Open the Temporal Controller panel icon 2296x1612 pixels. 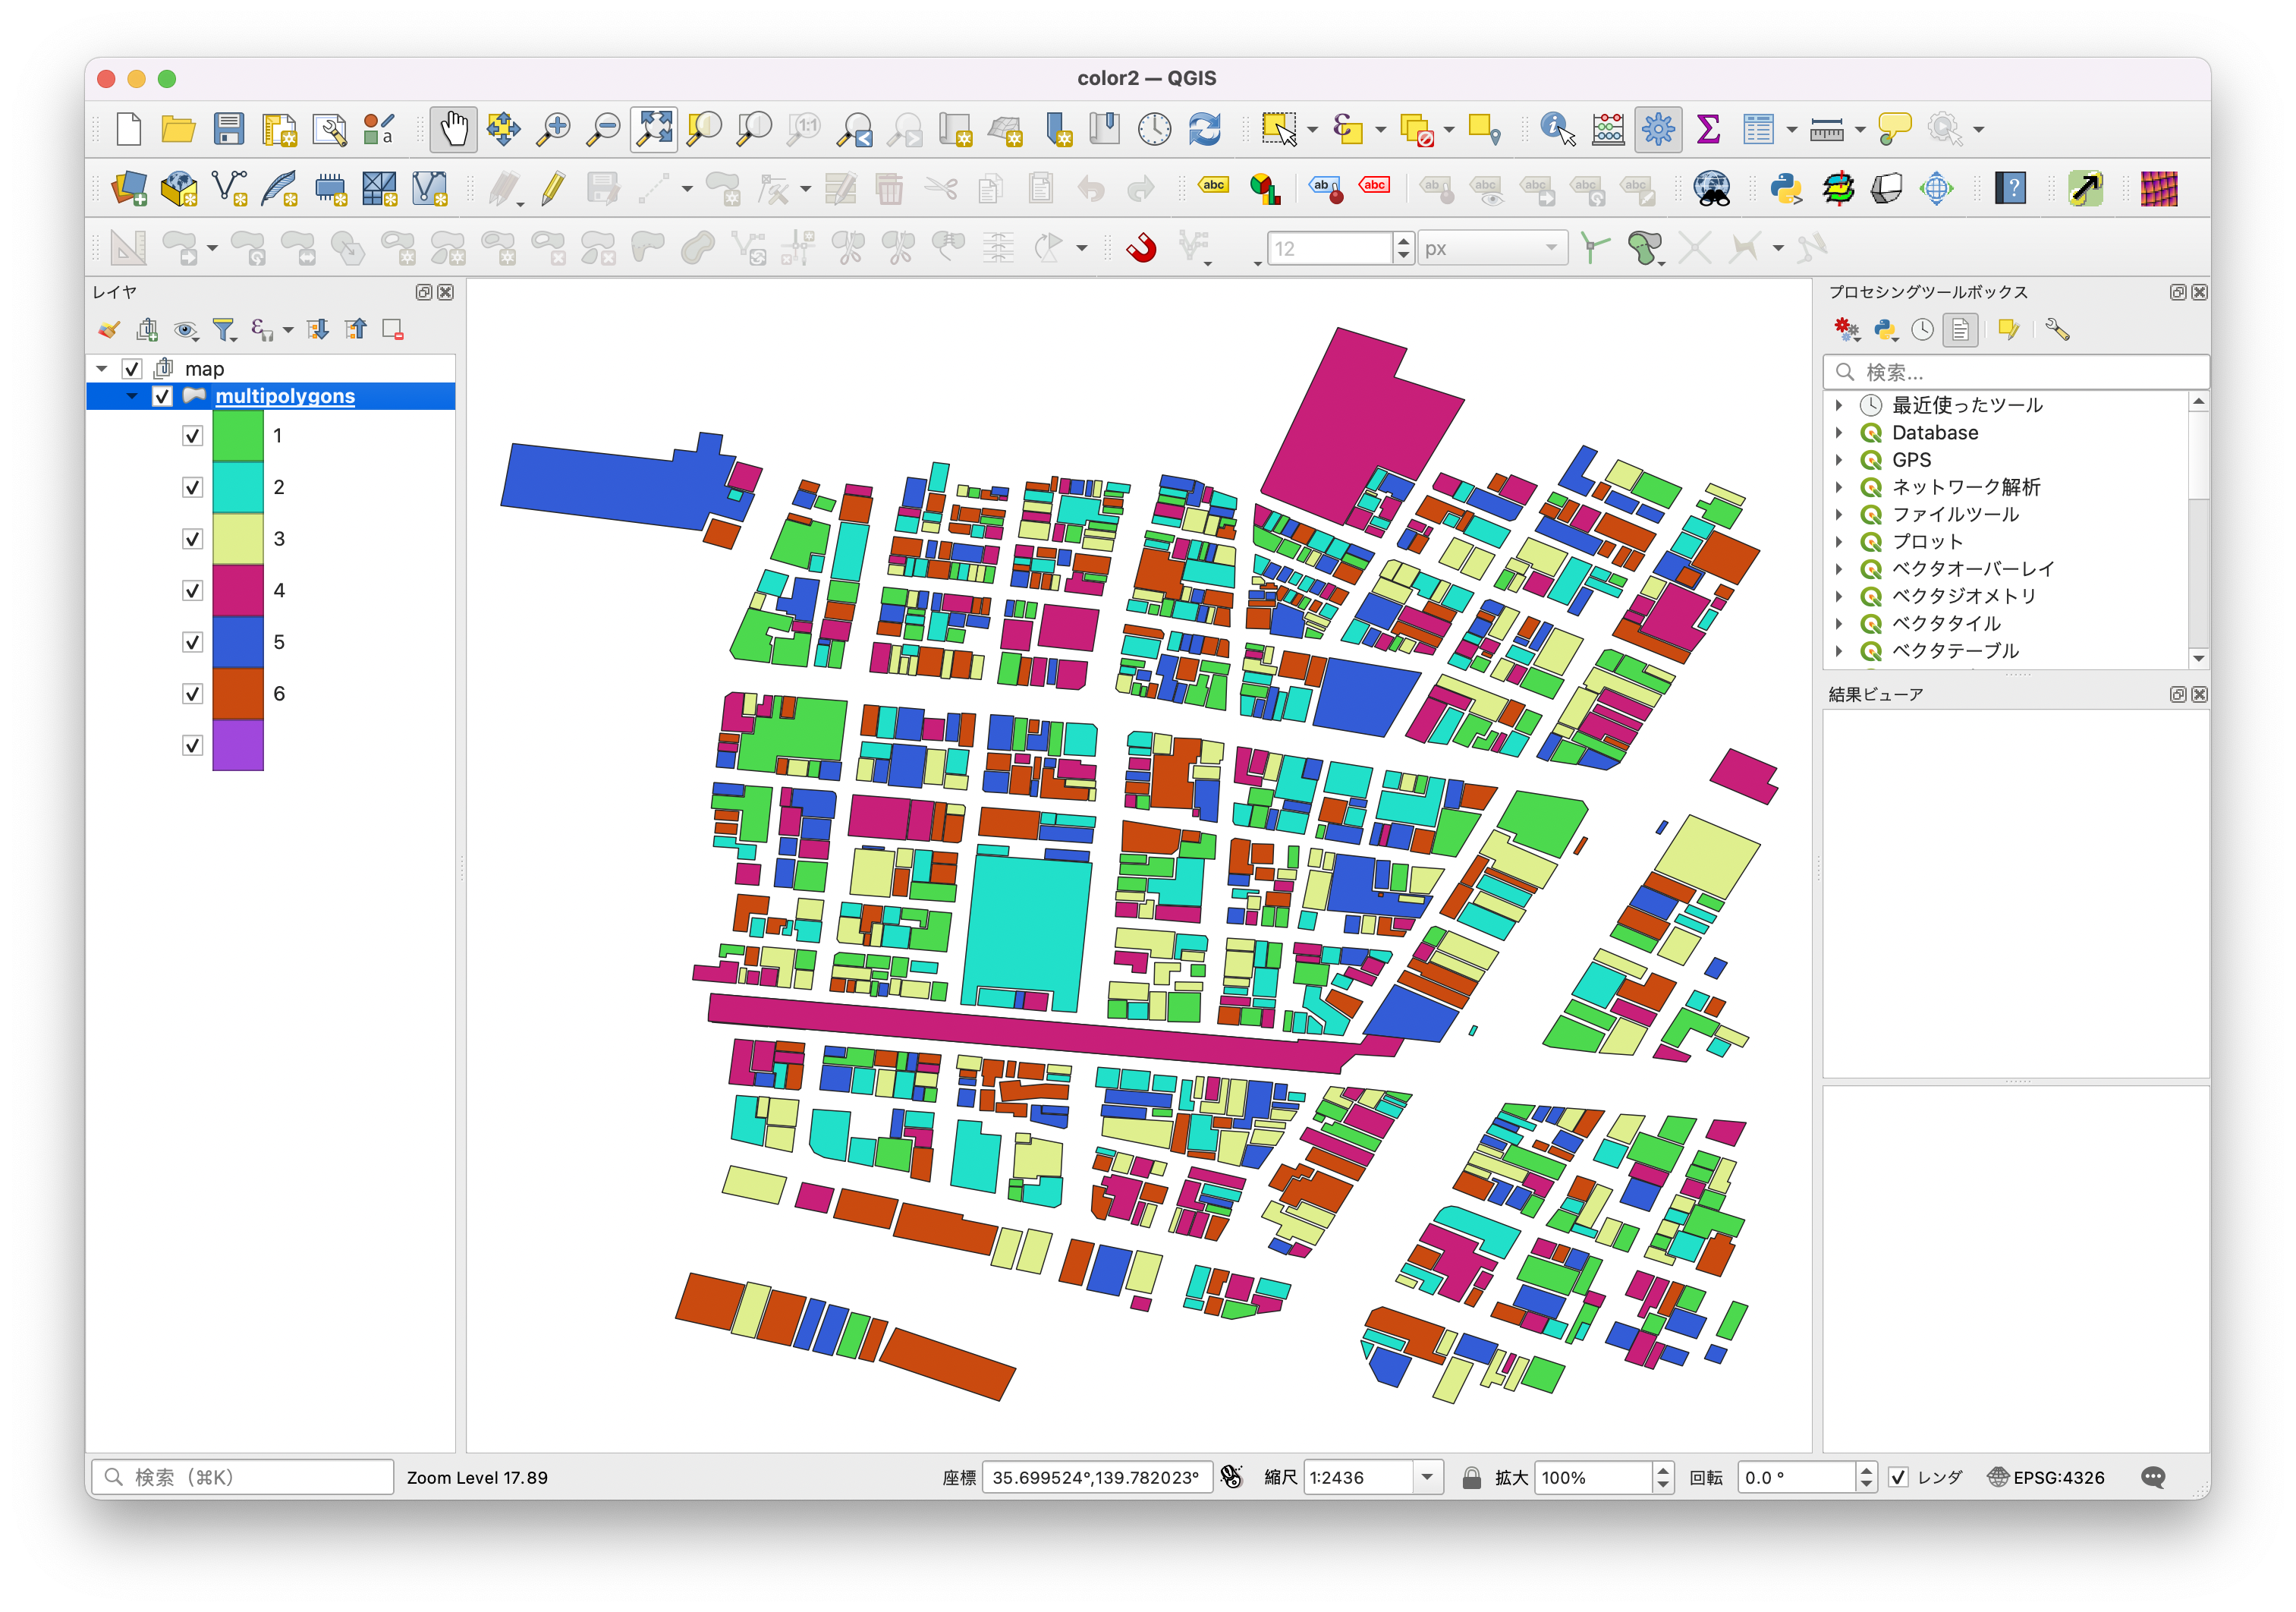click(x=1155, y=129)
